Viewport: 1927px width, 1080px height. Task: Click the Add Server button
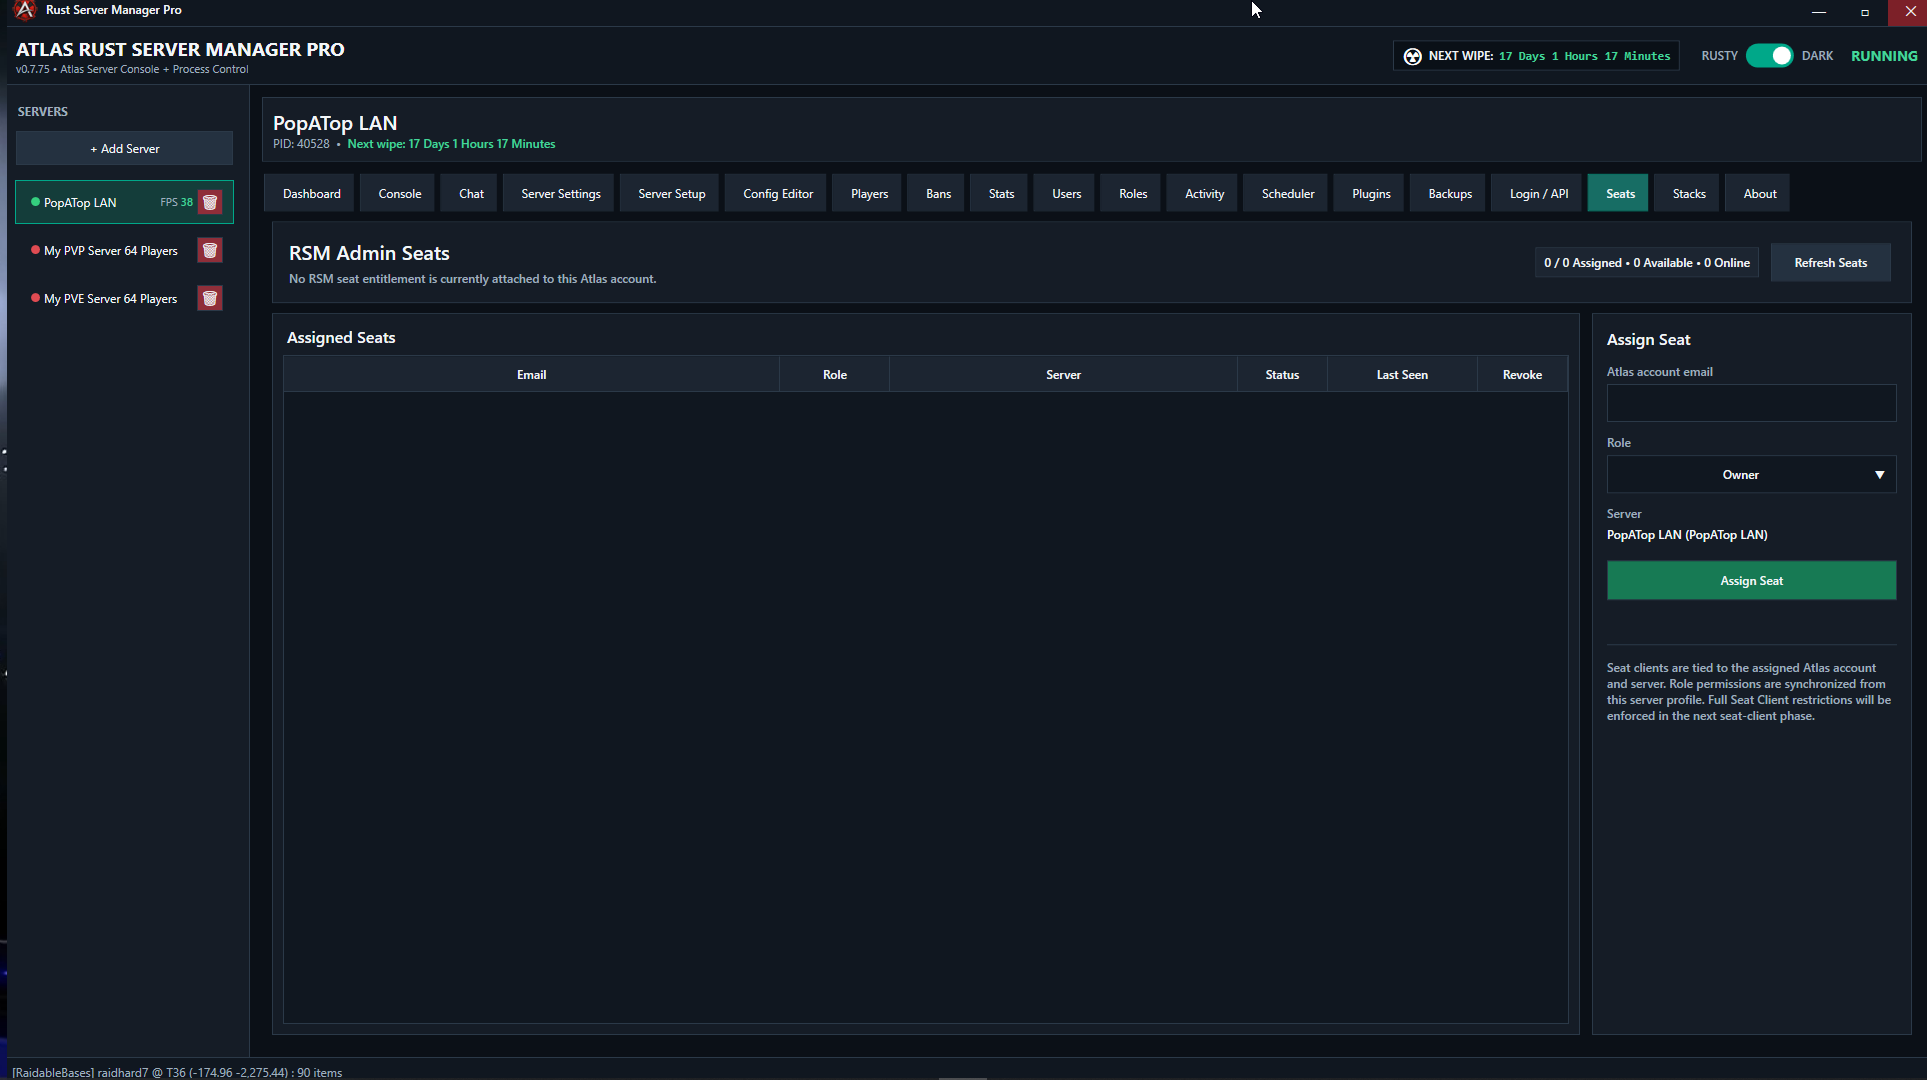coord(125,149)
